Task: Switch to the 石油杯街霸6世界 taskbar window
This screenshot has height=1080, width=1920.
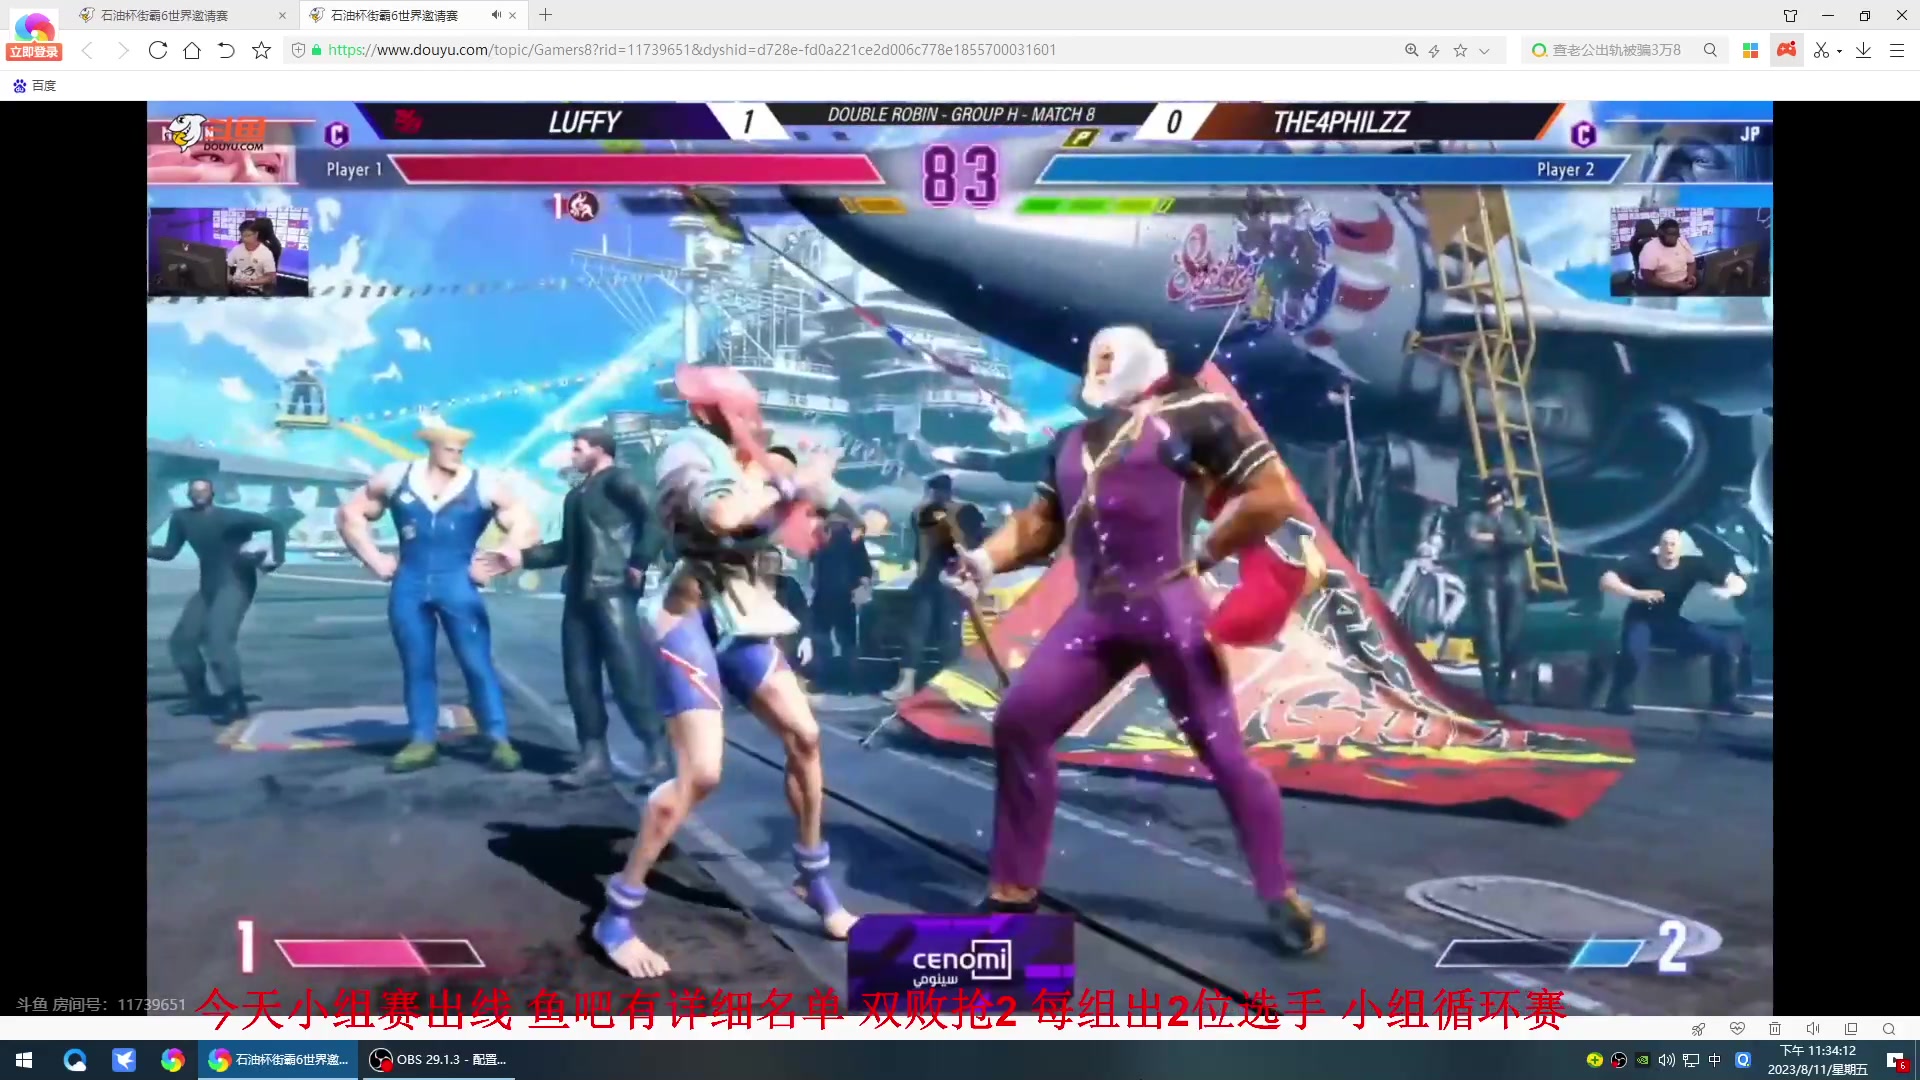Action: pyautogui.click(x=279, y=1060)
